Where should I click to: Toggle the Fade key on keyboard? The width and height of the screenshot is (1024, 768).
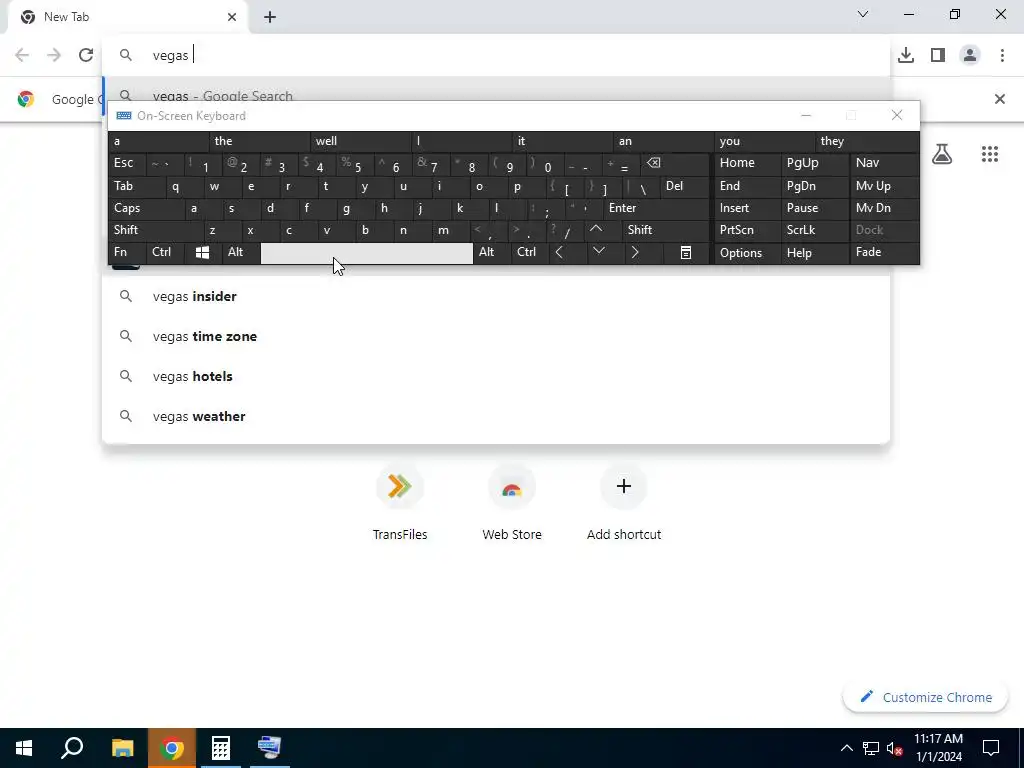884,253
